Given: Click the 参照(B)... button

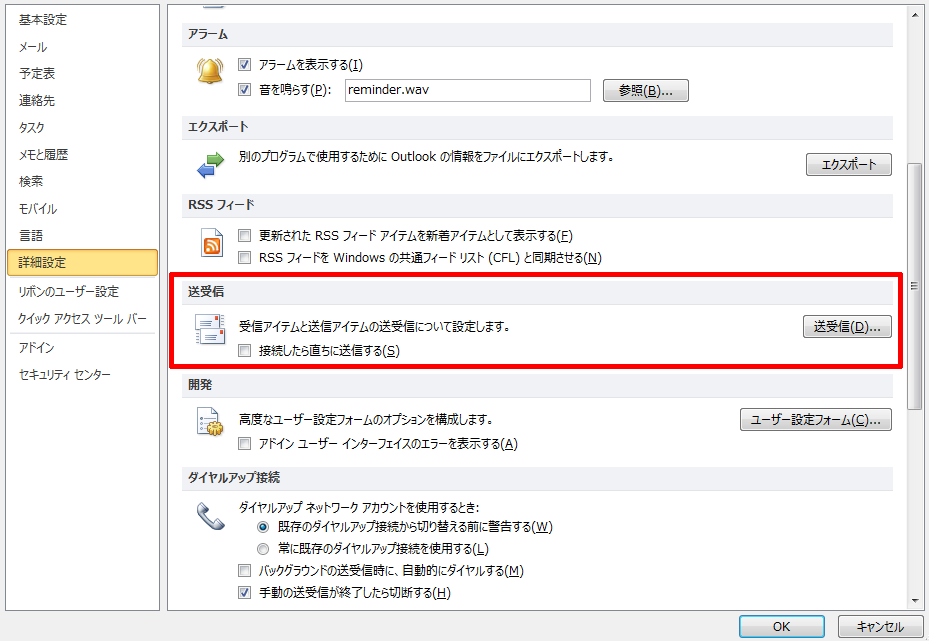Looking at the screenshot, I should (646, 91).
